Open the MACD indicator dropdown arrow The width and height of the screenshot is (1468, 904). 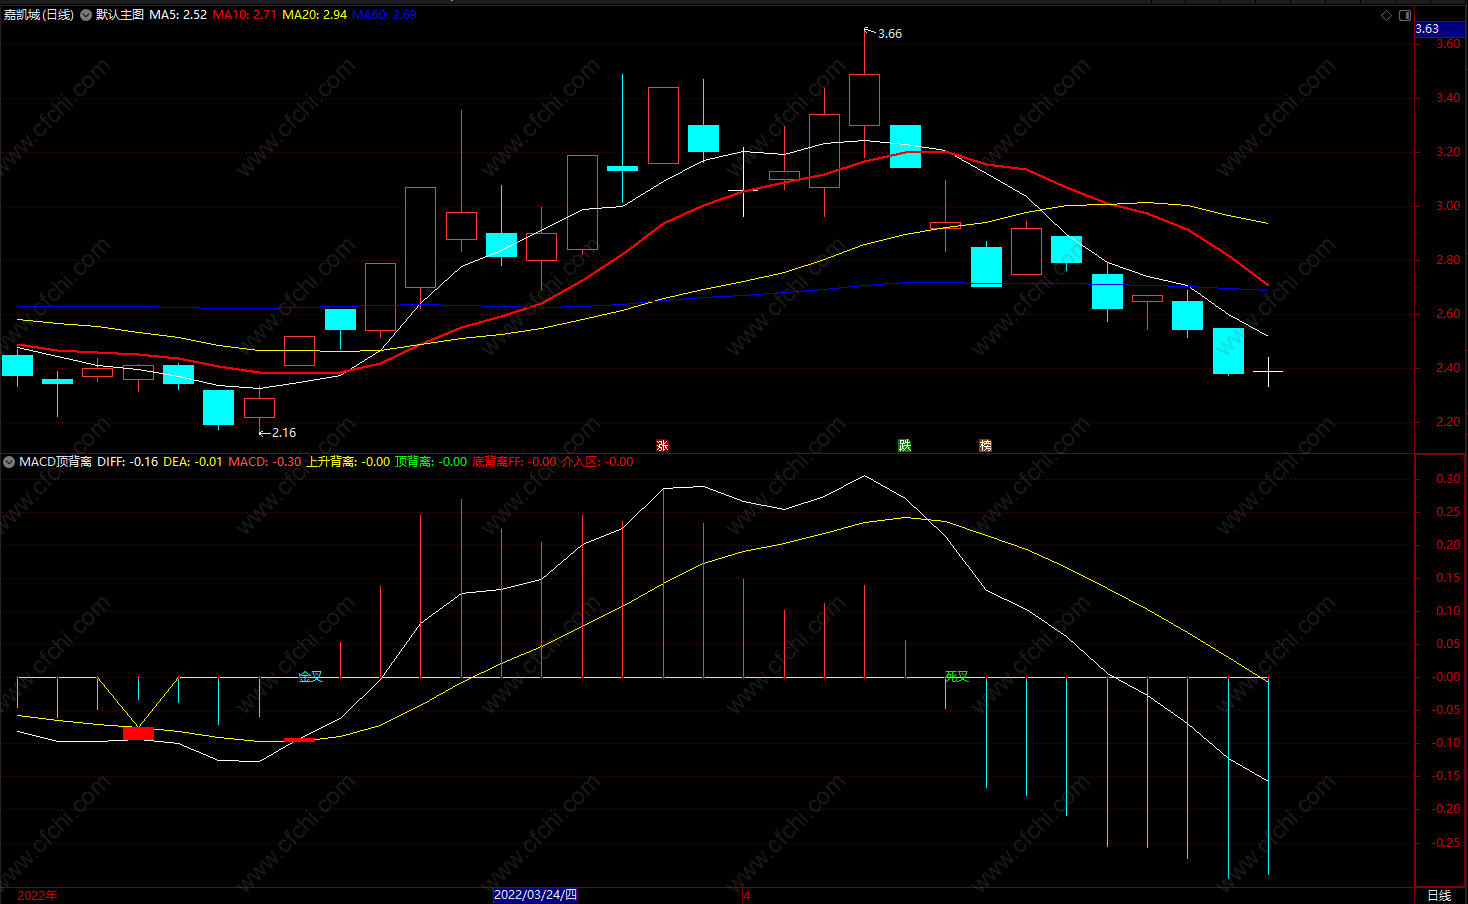tap(9, 462)
